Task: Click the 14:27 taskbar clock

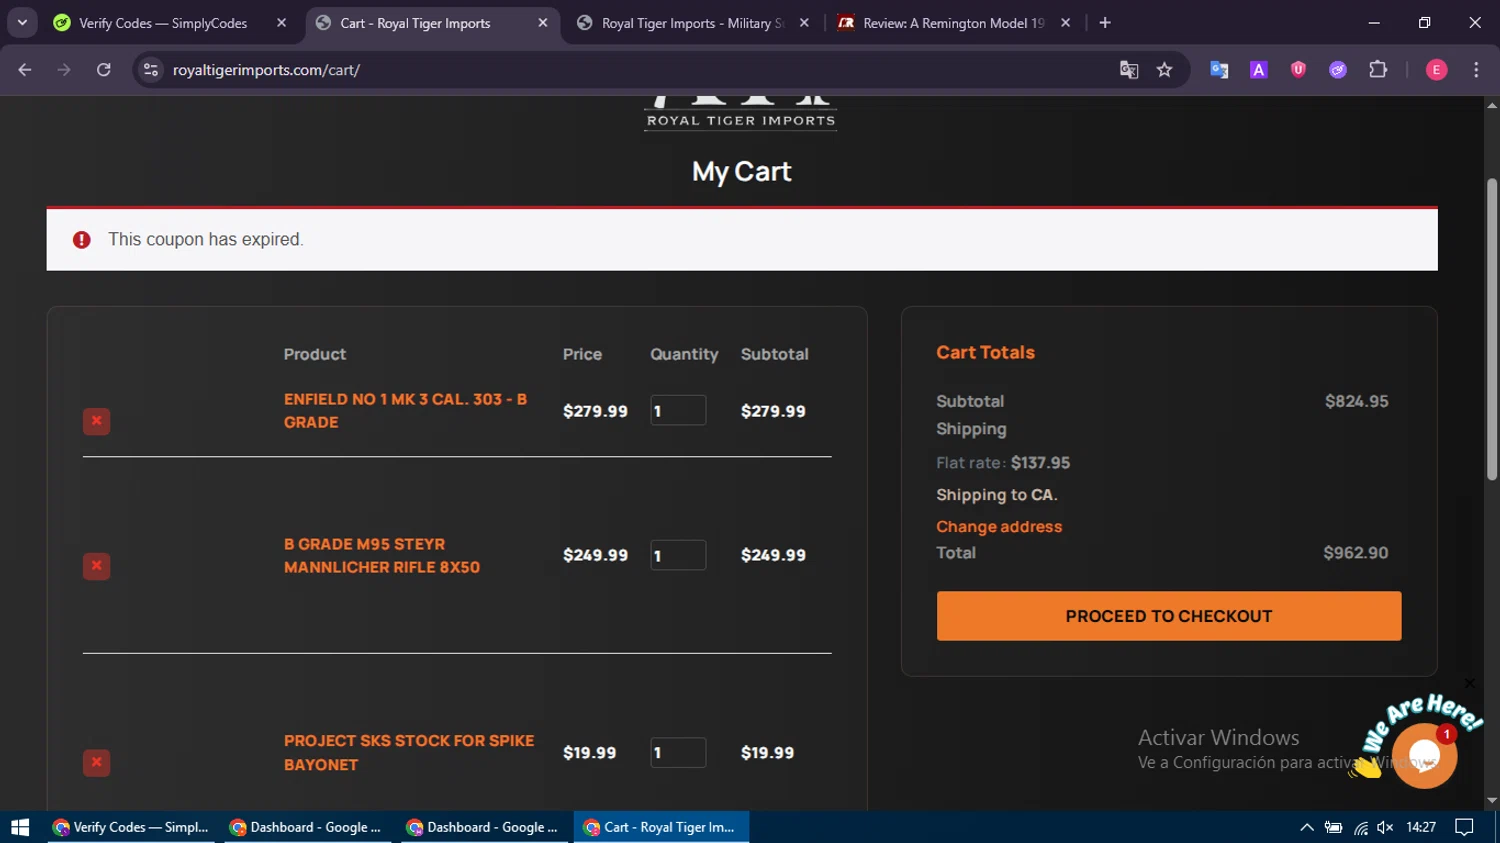Action: pyautogui.click(x=1421, y=827)
